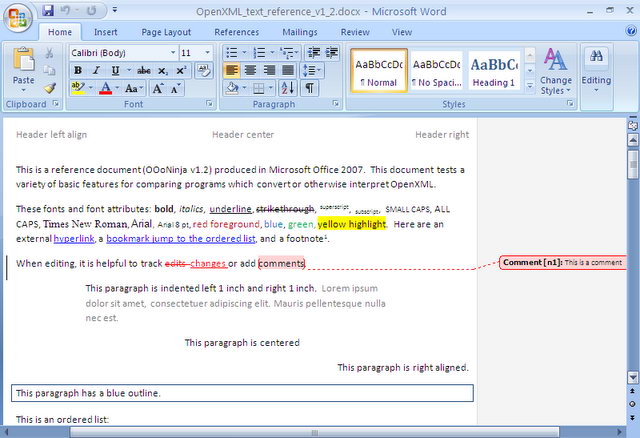Click the Numbering list icon

(259, 53)
